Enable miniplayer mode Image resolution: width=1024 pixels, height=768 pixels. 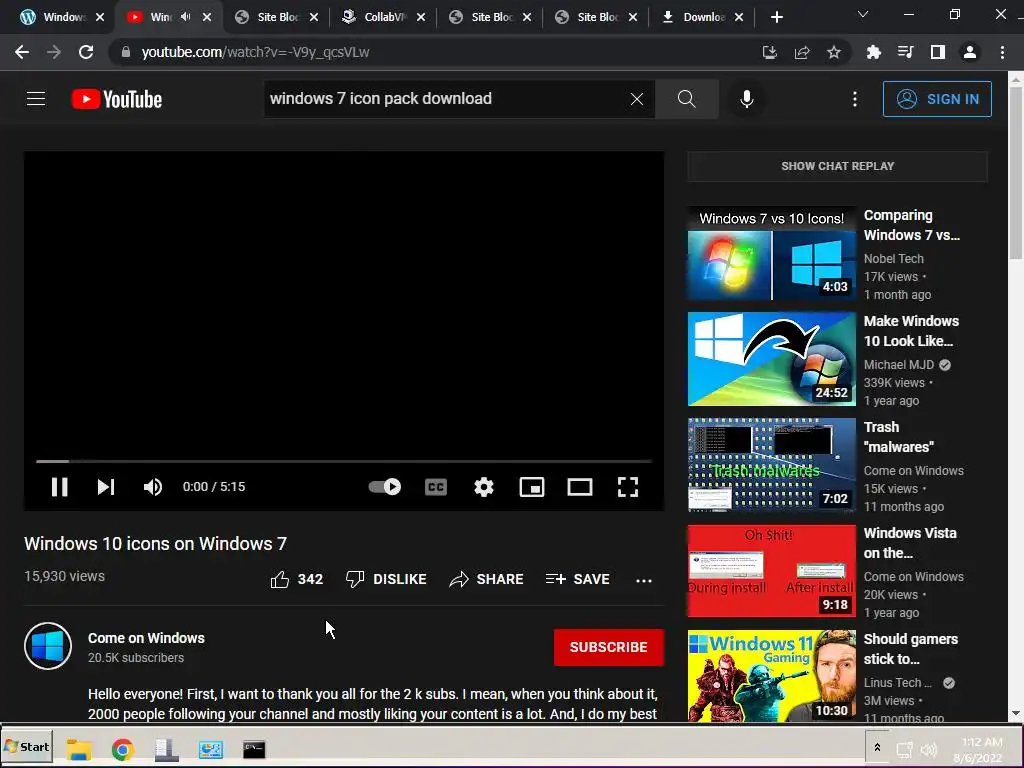pos(532,487)
